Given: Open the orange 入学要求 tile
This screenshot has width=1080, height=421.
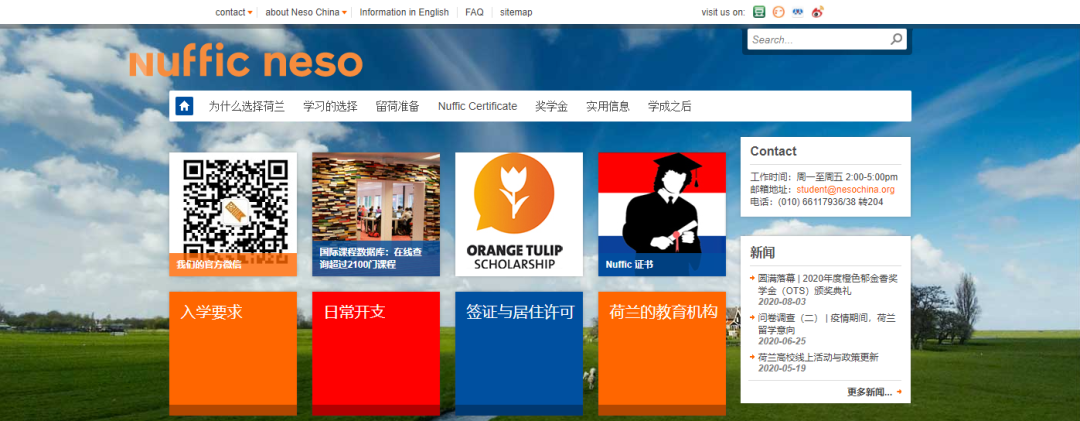Looking at the screenshot, I should click(233, 353).
